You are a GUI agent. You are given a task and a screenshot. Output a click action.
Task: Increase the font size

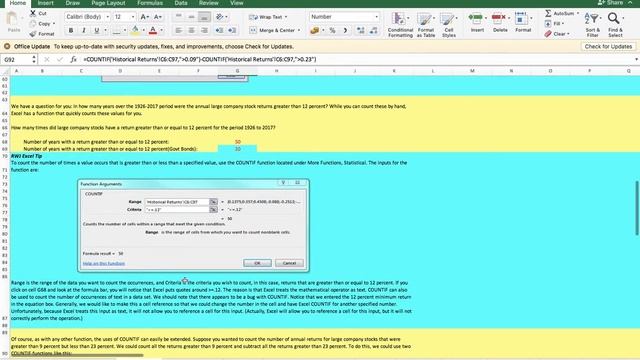(x=144, y=17)
